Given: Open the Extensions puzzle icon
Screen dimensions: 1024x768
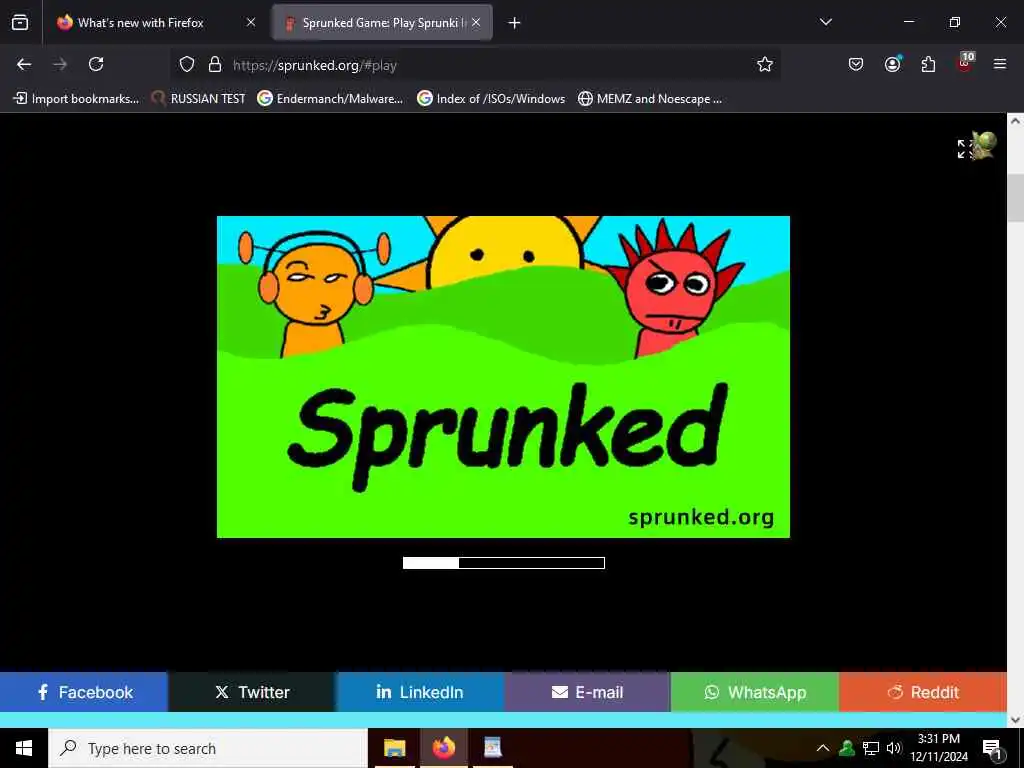Looking at the screenshot, I should click(928, 64).
